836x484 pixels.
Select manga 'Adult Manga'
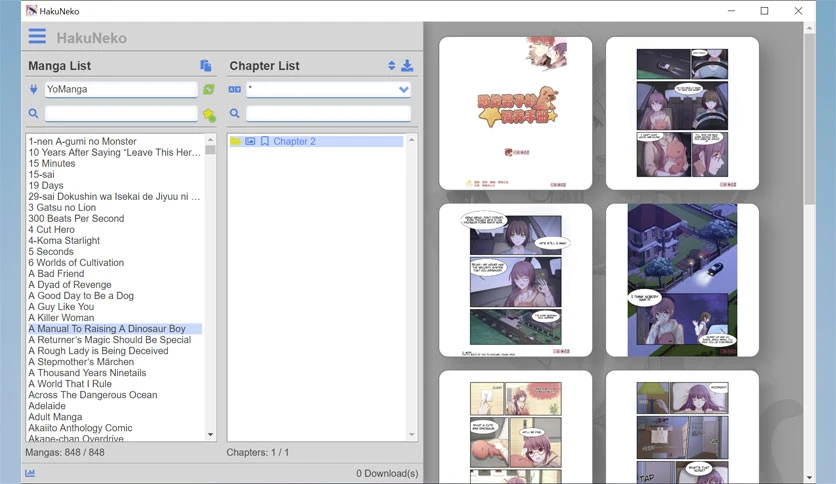pyautogui.click(x=55, y=417)
